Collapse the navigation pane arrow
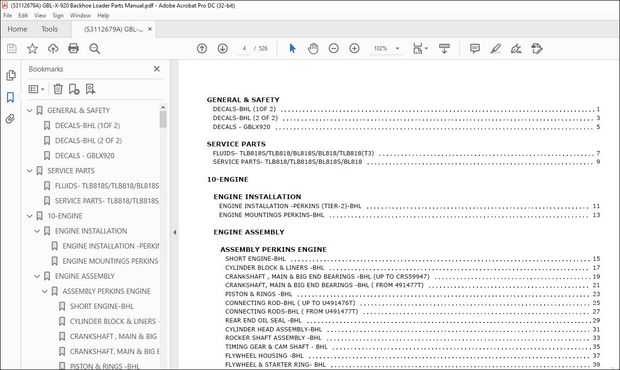This screenshot has height=370, width=620. pyautogui.click(x=174, y=232)
